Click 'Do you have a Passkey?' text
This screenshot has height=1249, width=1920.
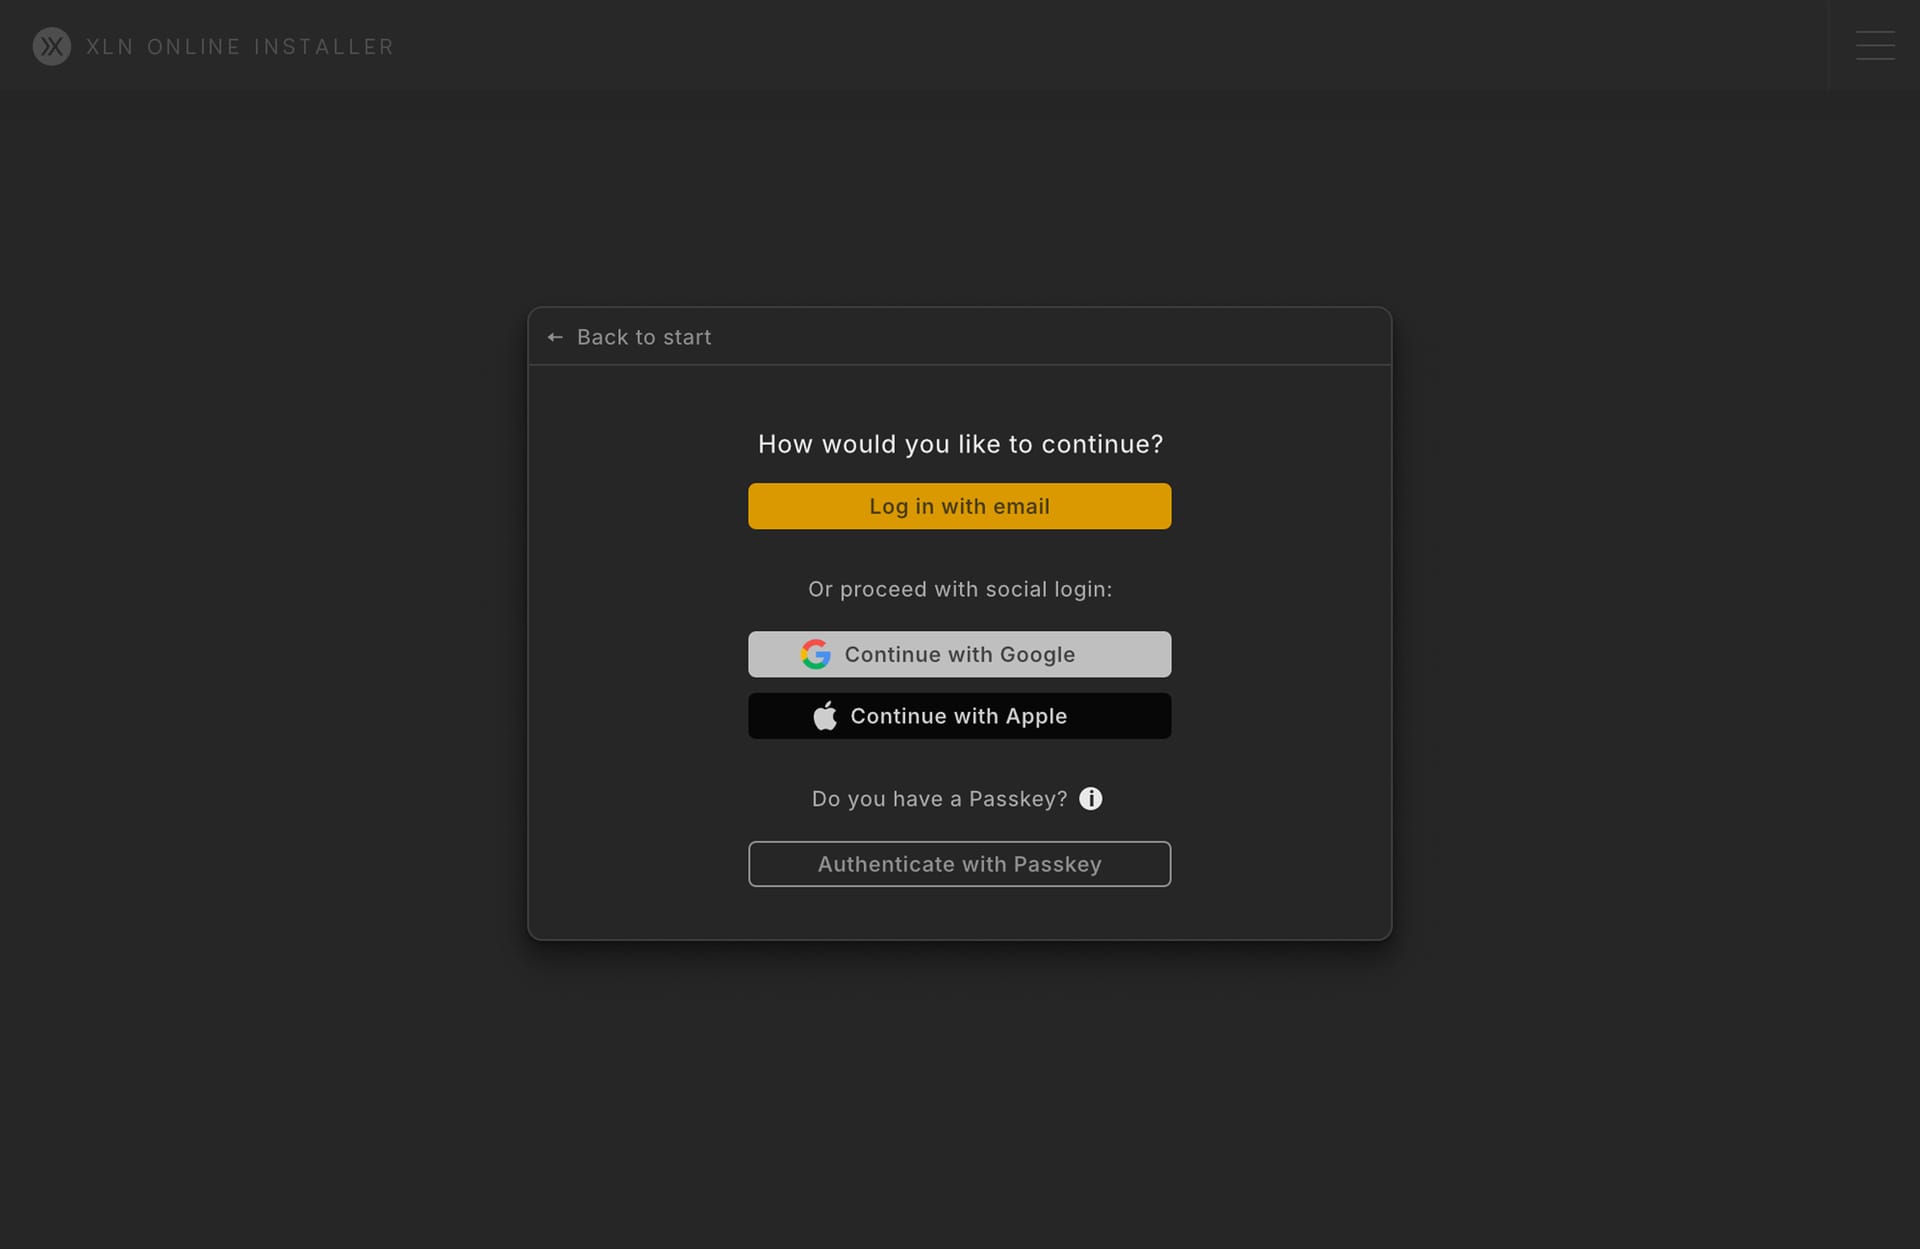939,799
